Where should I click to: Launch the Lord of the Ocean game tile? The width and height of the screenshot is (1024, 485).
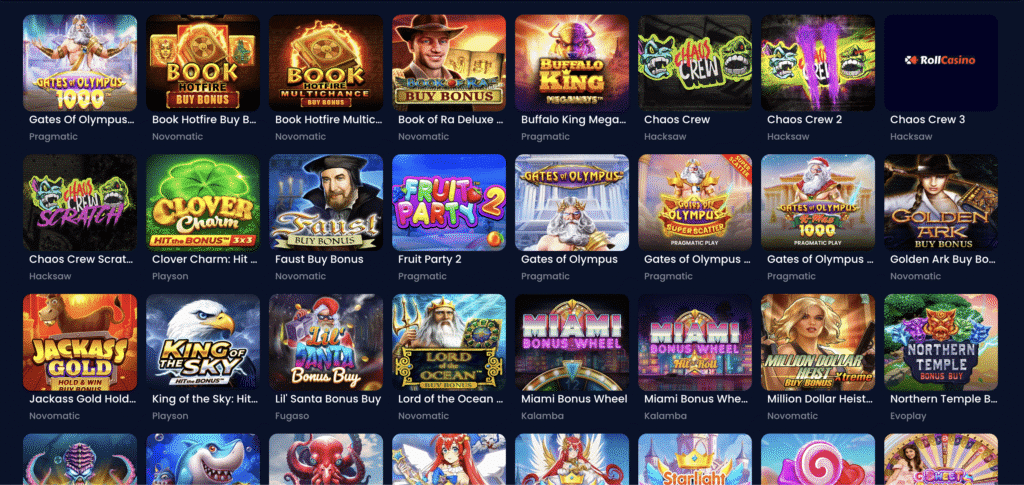(x=449, y=342)
